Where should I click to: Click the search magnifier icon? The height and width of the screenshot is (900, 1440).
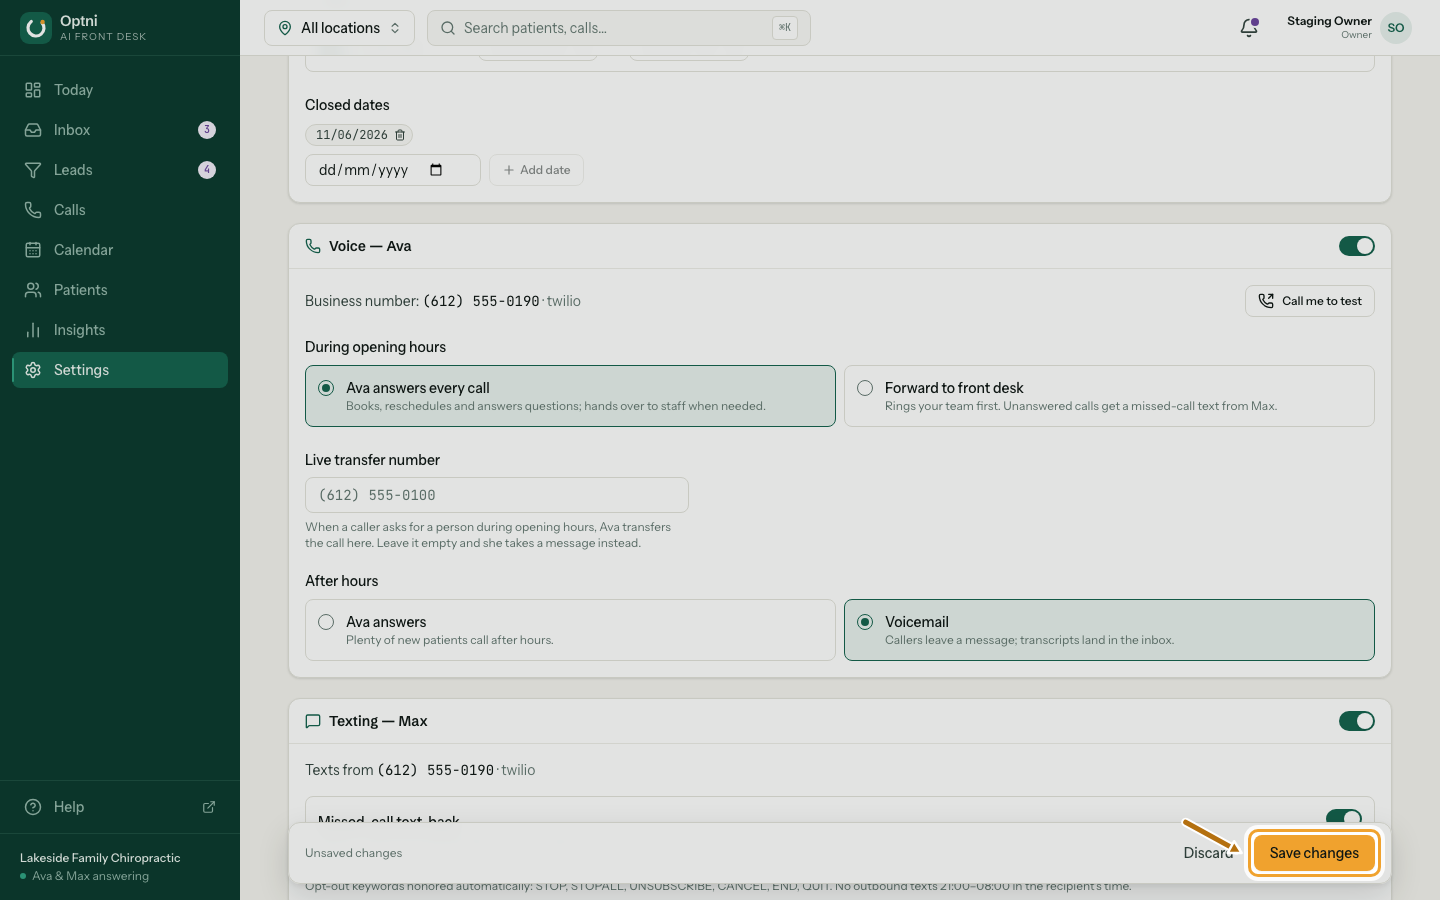[x=448, y=28]
